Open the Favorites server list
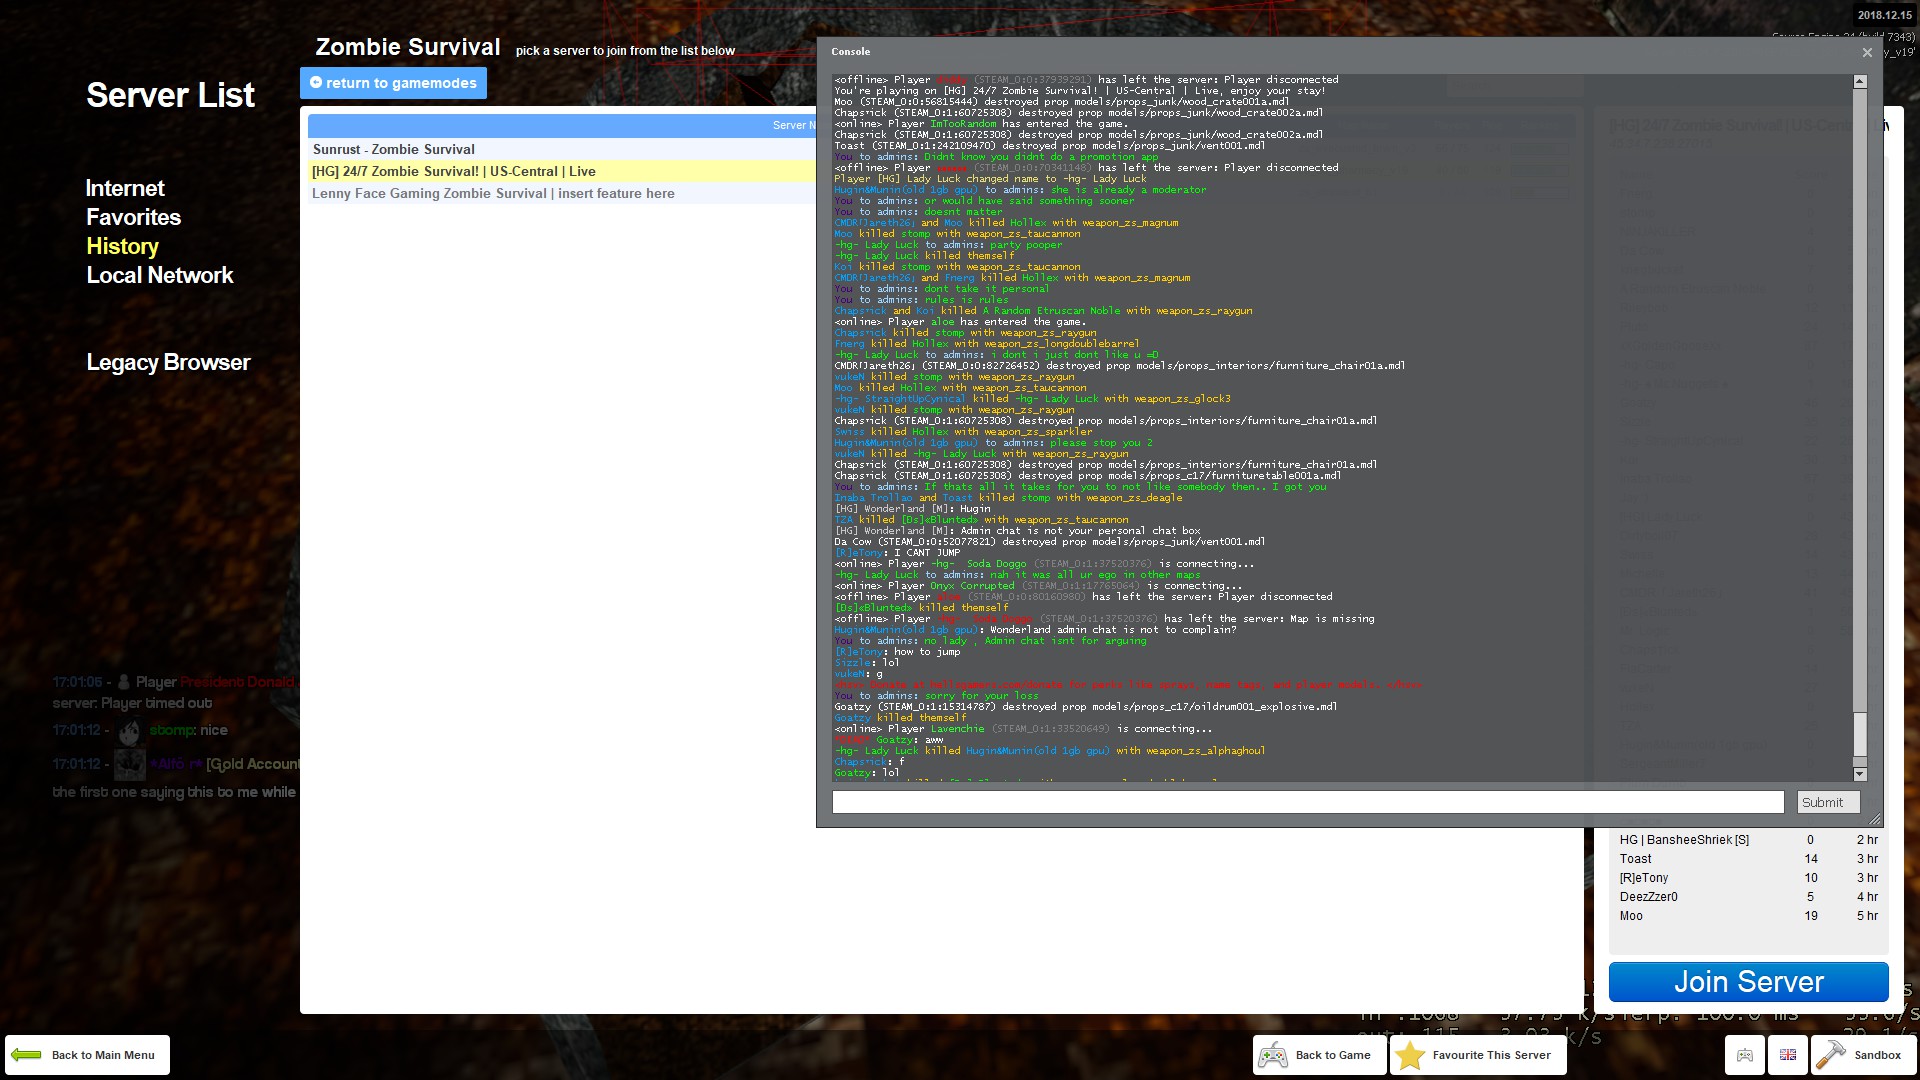The height and width of the screenshot is (1080, 1920). pyautogui.click(x=133, y=217)
